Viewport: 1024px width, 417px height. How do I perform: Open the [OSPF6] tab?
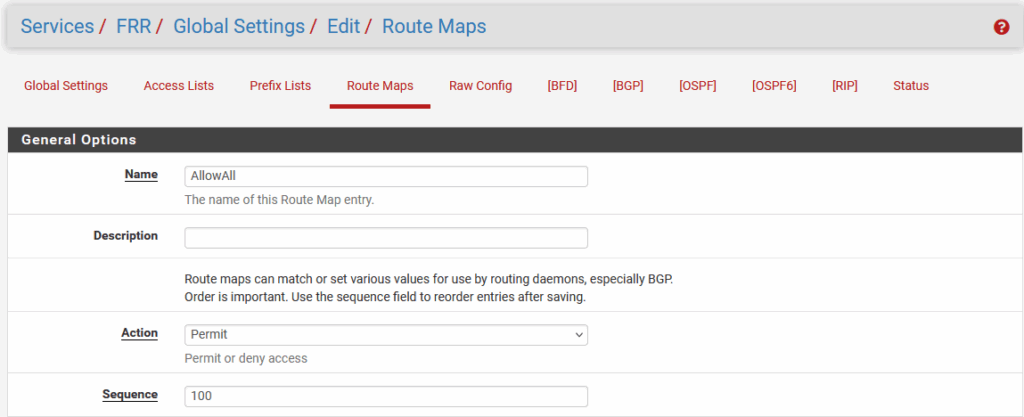[x=774, y=86]
